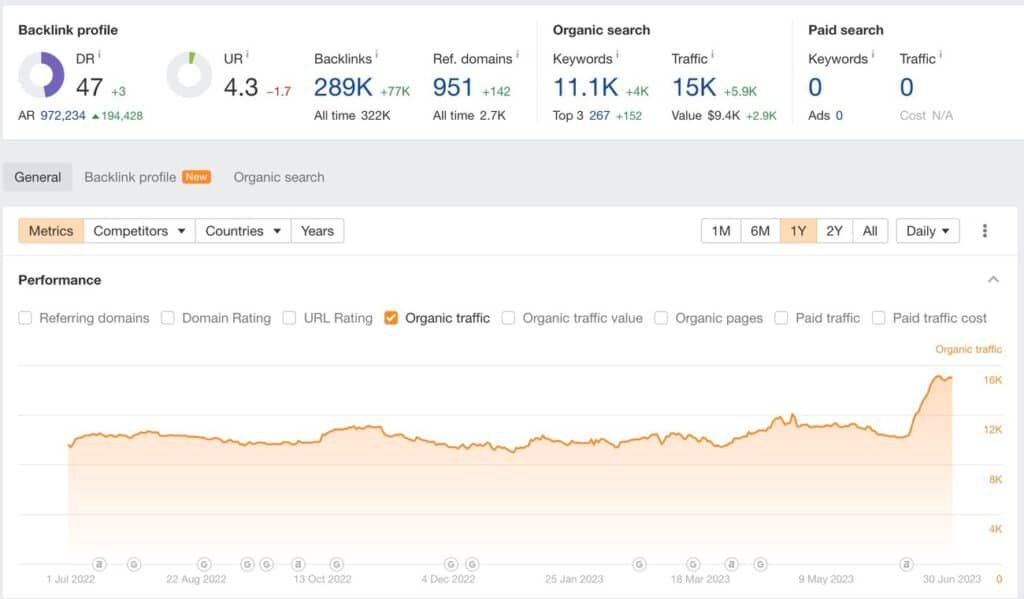Click the AR 972,234 rank value
1024x599 pixels.
click(63, 116)
